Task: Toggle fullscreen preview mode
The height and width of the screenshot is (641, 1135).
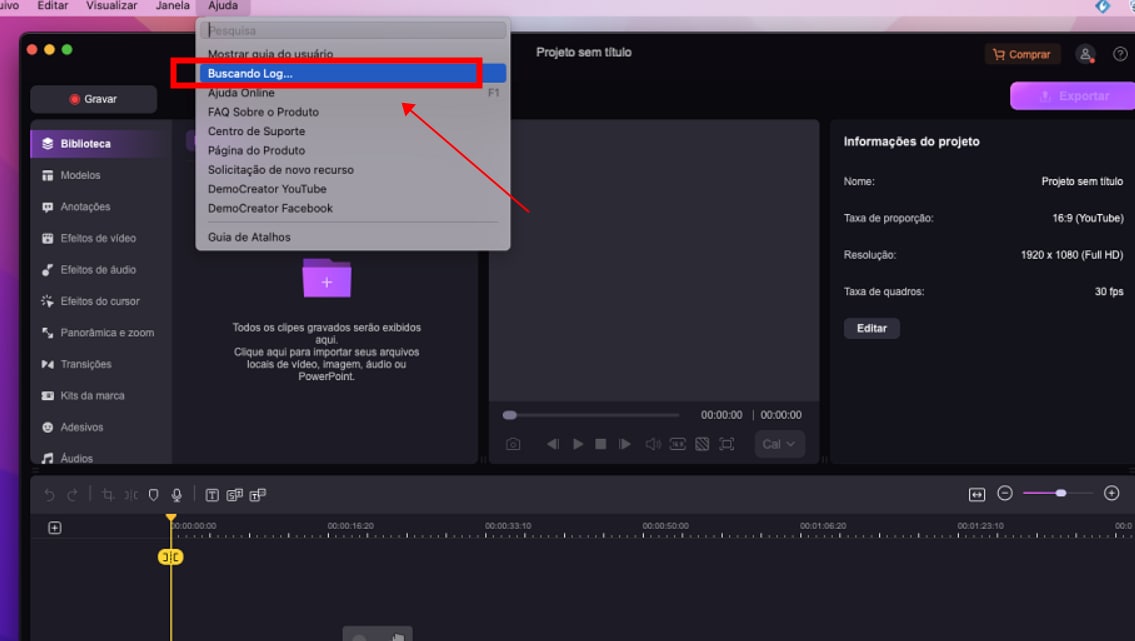Action: pos(727,444)
